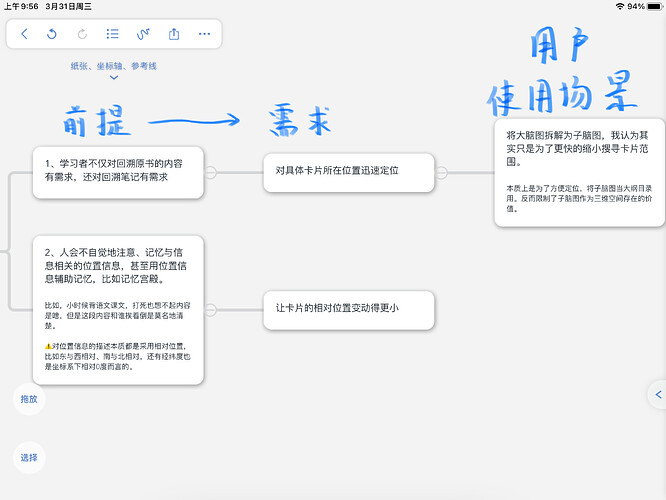Collapse branch circle after card 2 premise
This screenshot has height=500, width=666.
(x=211, y=310)
